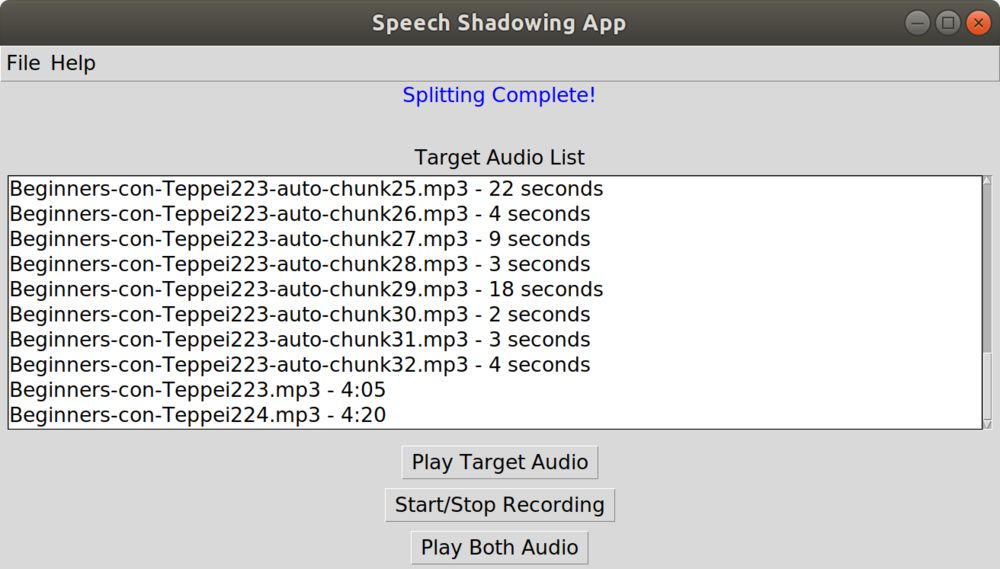Click the list scrollbar up arrow
Screen dimensions: 1000x569
point(987,181)
